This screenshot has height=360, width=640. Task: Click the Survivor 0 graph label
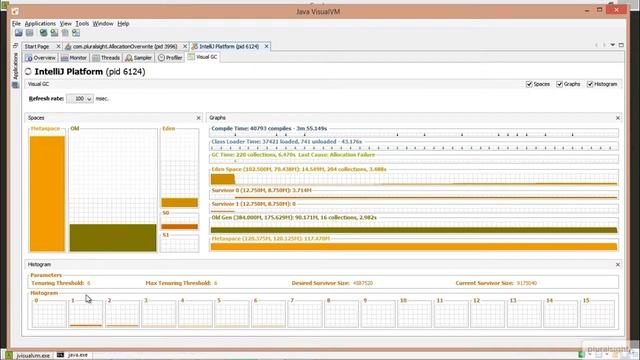tap(261, 191)
